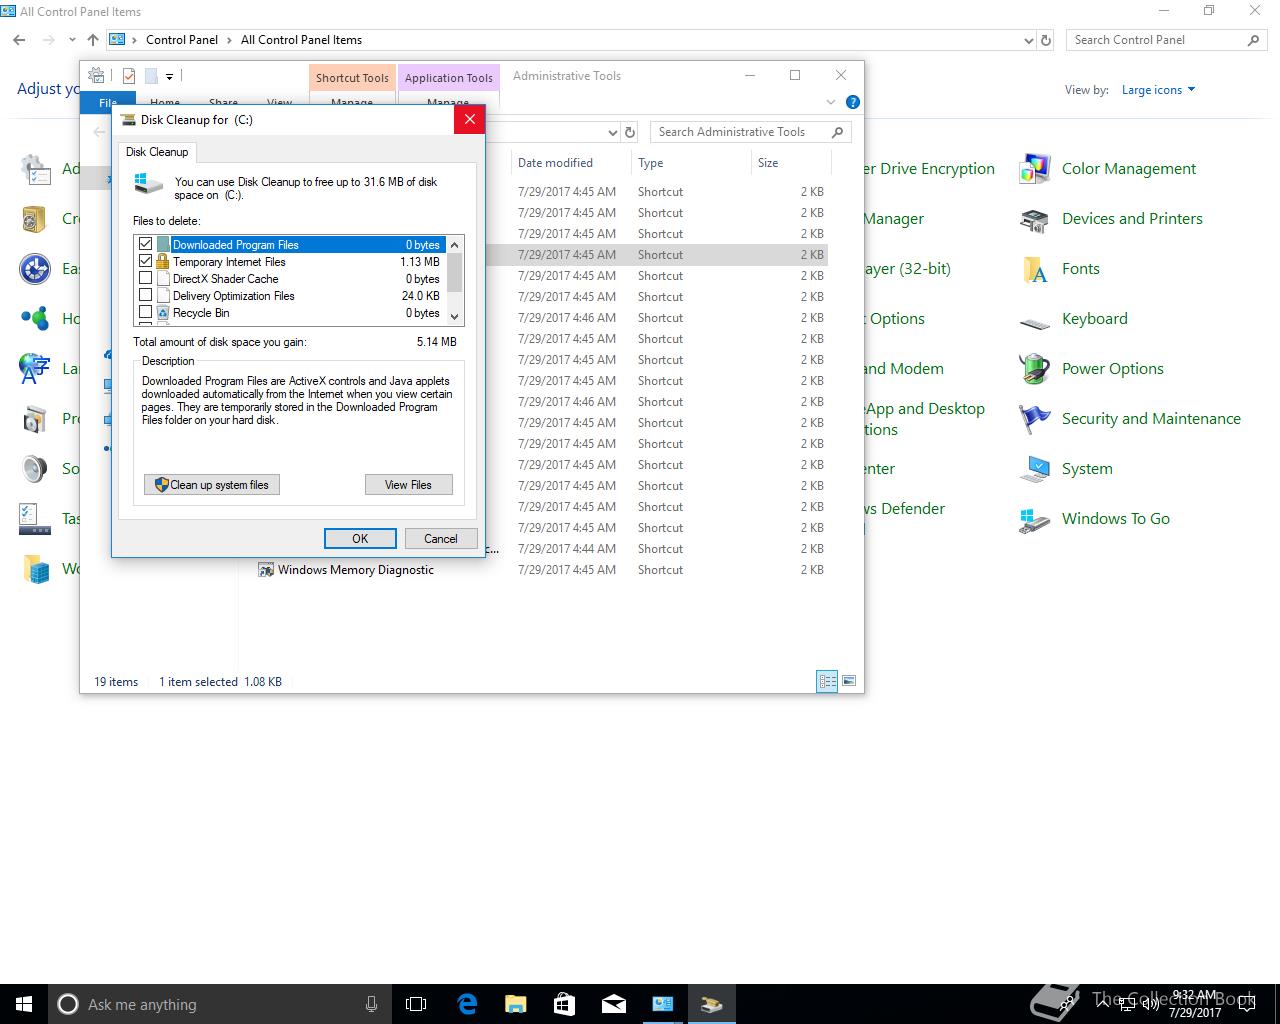Image resolution: width=1280 pixels, height=1024 pixels.
Task: Sort by Size column header
Action: tap(790, 163)
